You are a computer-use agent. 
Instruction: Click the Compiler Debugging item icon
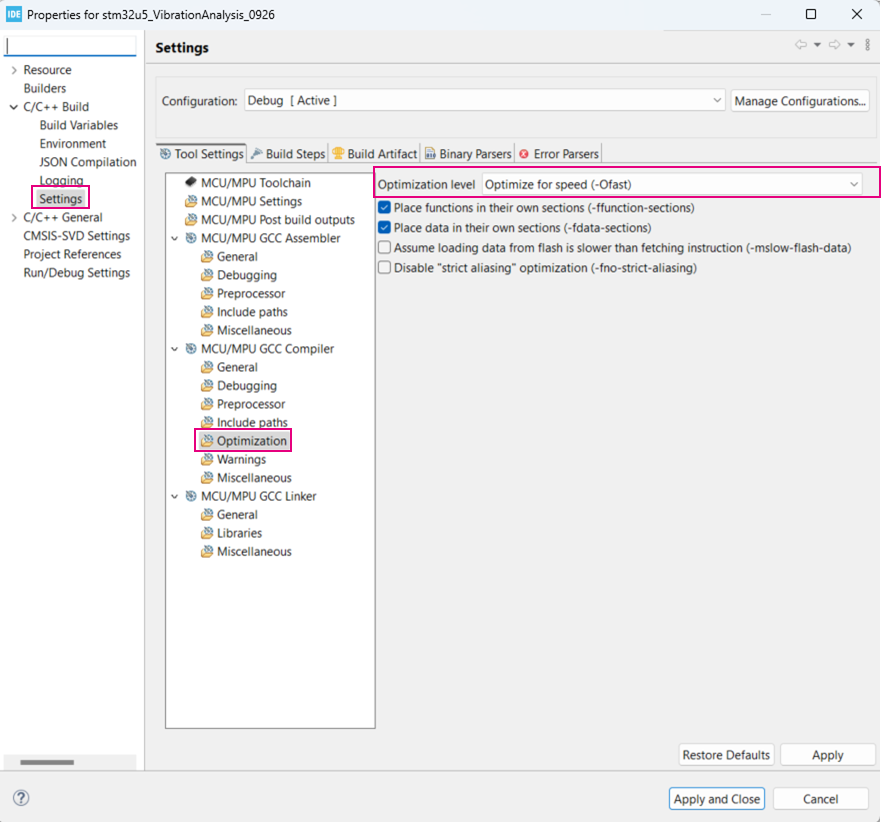coord(207,385)
